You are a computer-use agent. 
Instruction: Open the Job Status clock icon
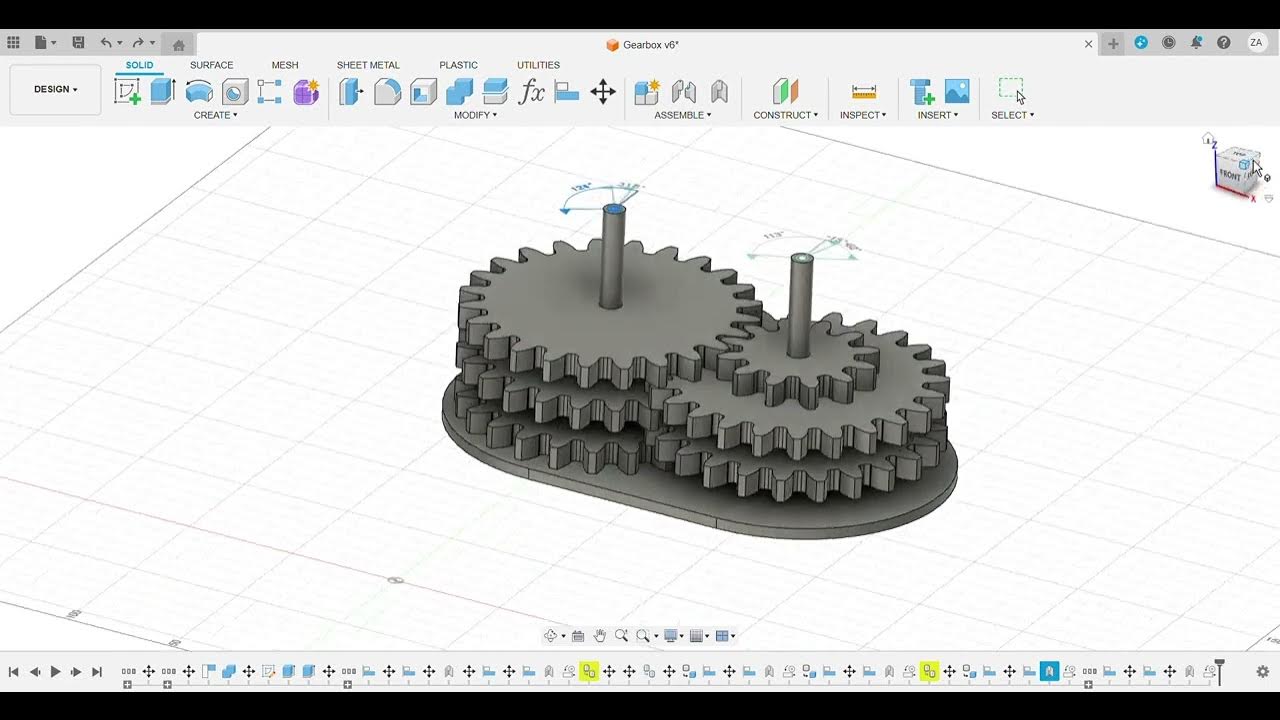click(x=1168, y=43)
